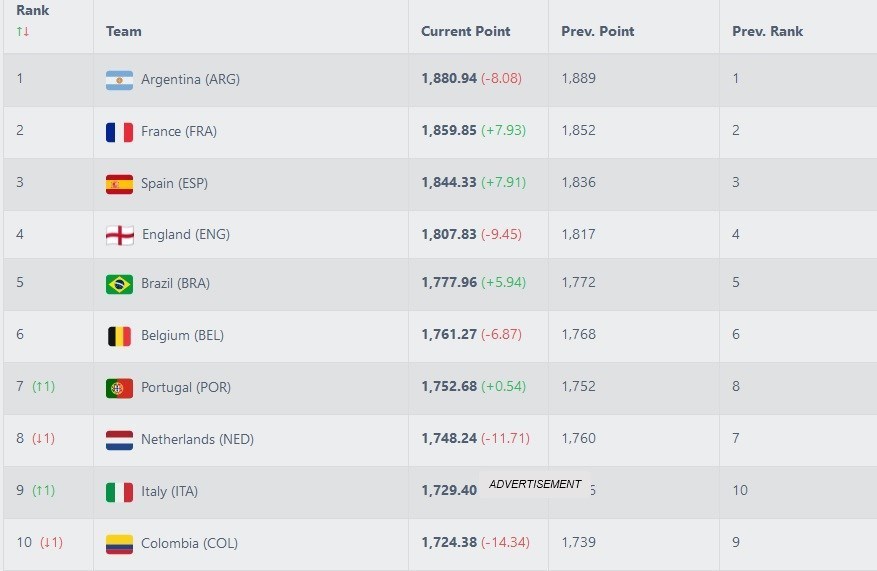Click the Belgium flag icon

(119, 336)
